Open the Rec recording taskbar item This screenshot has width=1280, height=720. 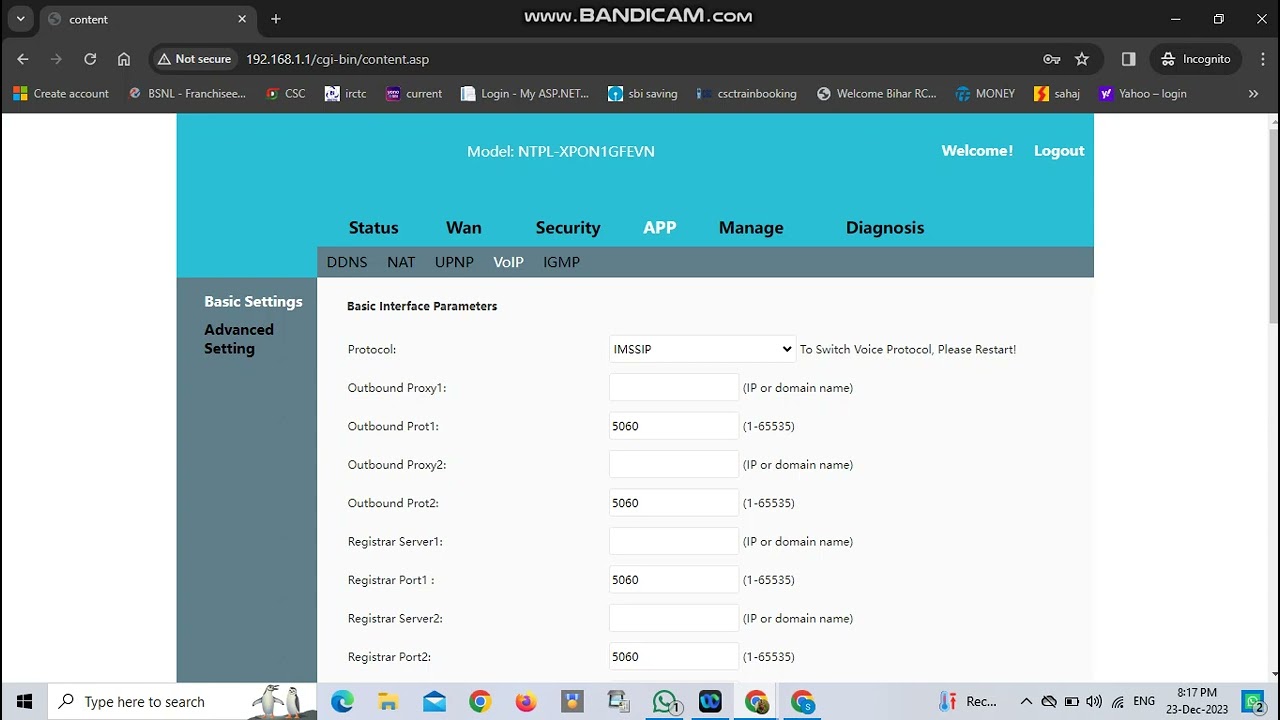[x=967, y=702]
